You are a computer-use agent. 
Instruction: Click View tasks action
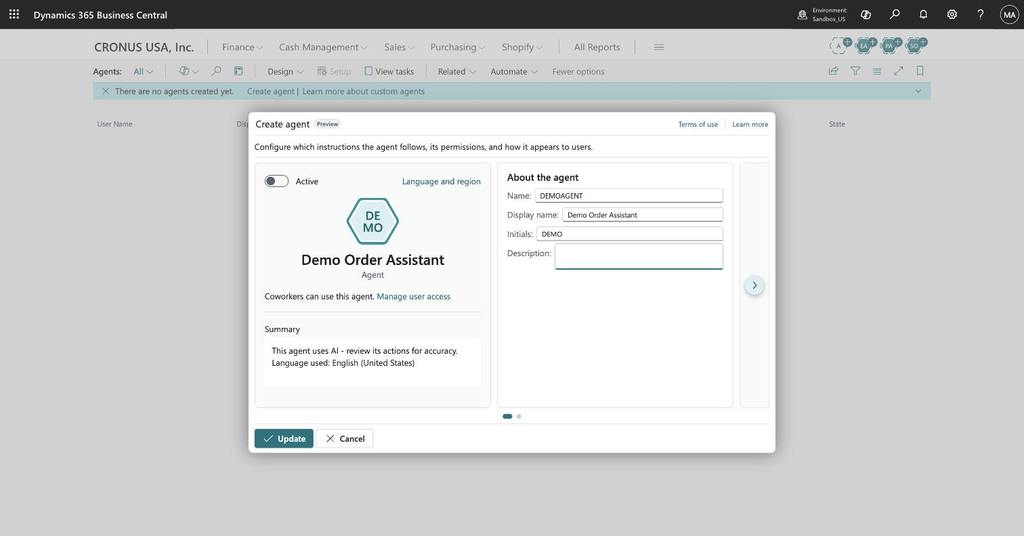[x=389, y=72]
